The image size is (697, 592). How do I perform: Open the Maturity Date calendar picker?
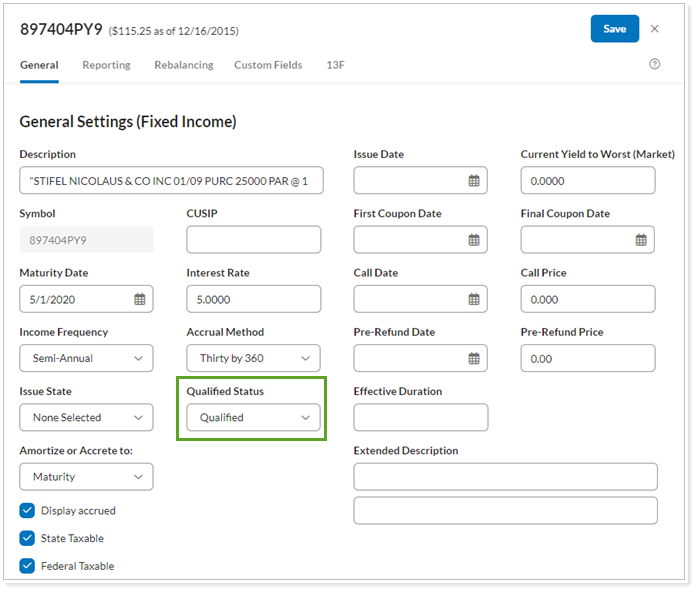(x=140, y=299)
